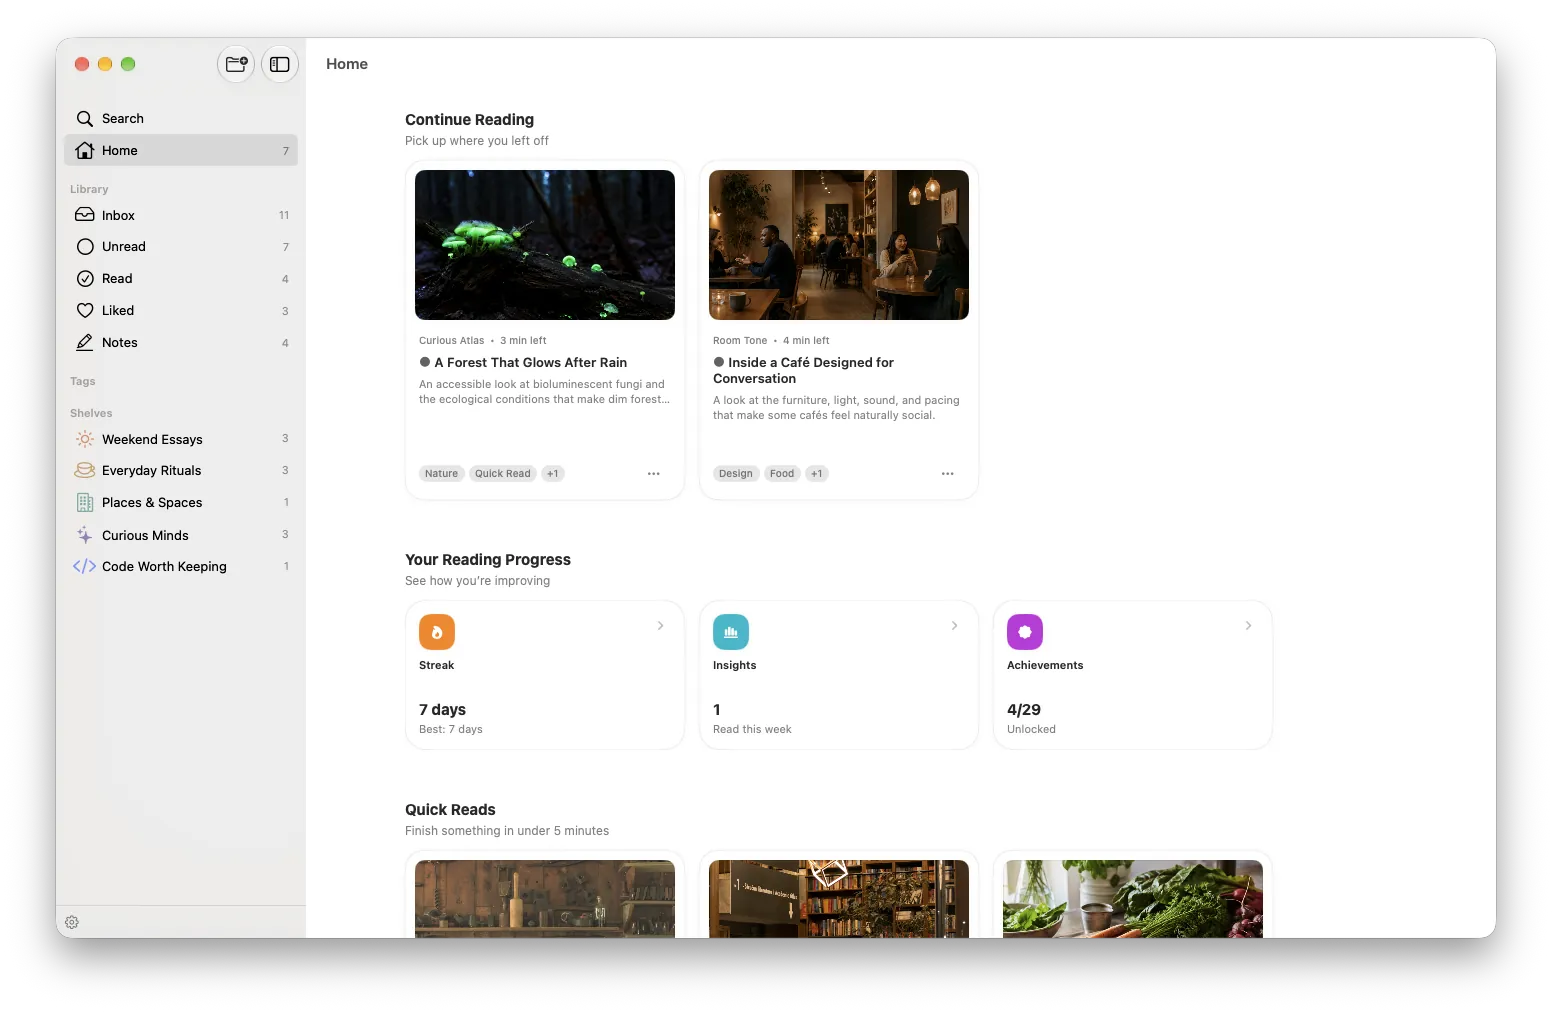Image resolution: width=1552 pixels, height=1012 pixels.
Task: Open settings gear at sidebar bottom
Action: [x=72, y=922]
